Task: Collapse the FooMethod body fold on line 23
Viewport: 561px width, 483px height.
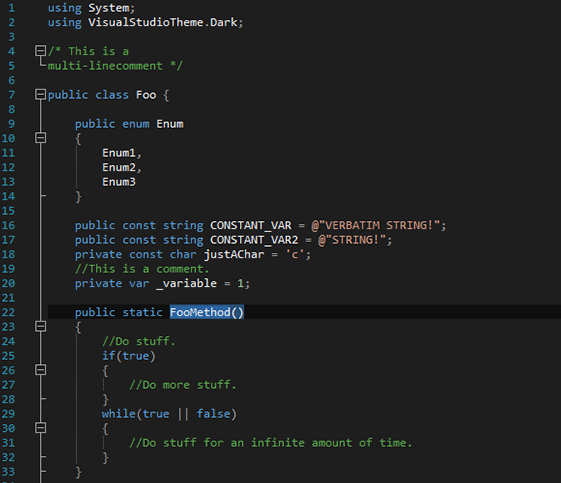Action: (40, 326)
